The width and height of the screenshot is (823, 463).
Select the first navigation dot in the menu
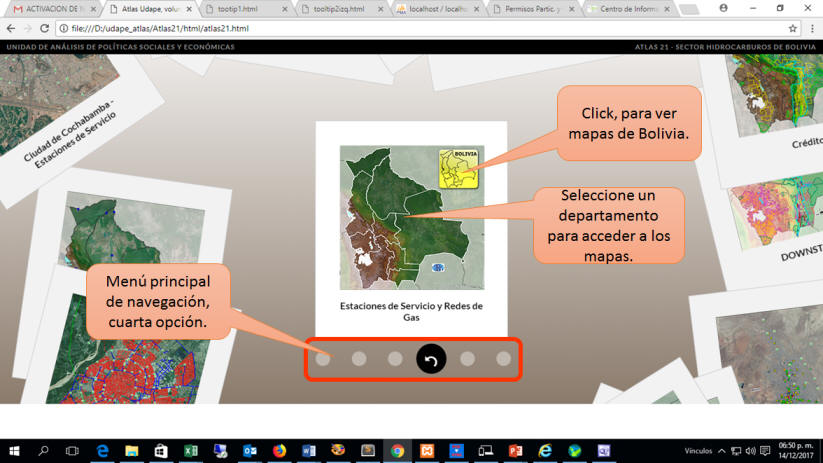323,359
